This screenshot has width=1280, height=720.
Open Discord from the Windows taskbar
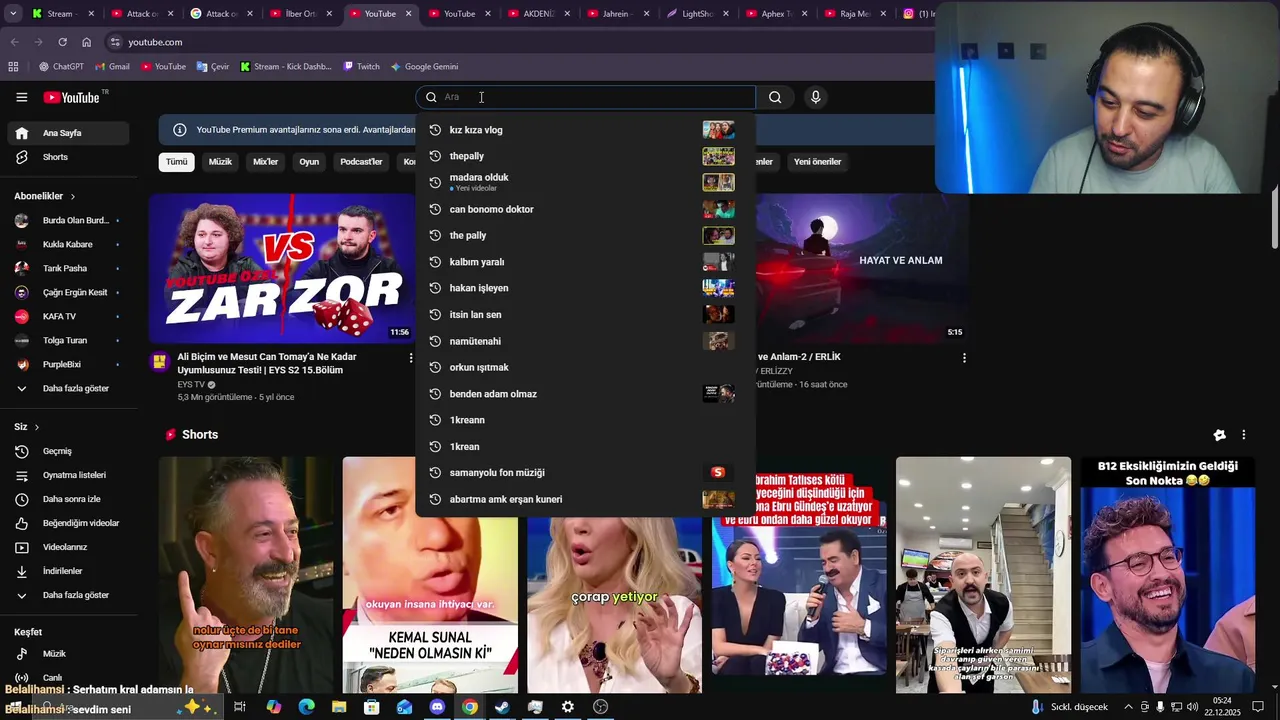pos(437,707)
